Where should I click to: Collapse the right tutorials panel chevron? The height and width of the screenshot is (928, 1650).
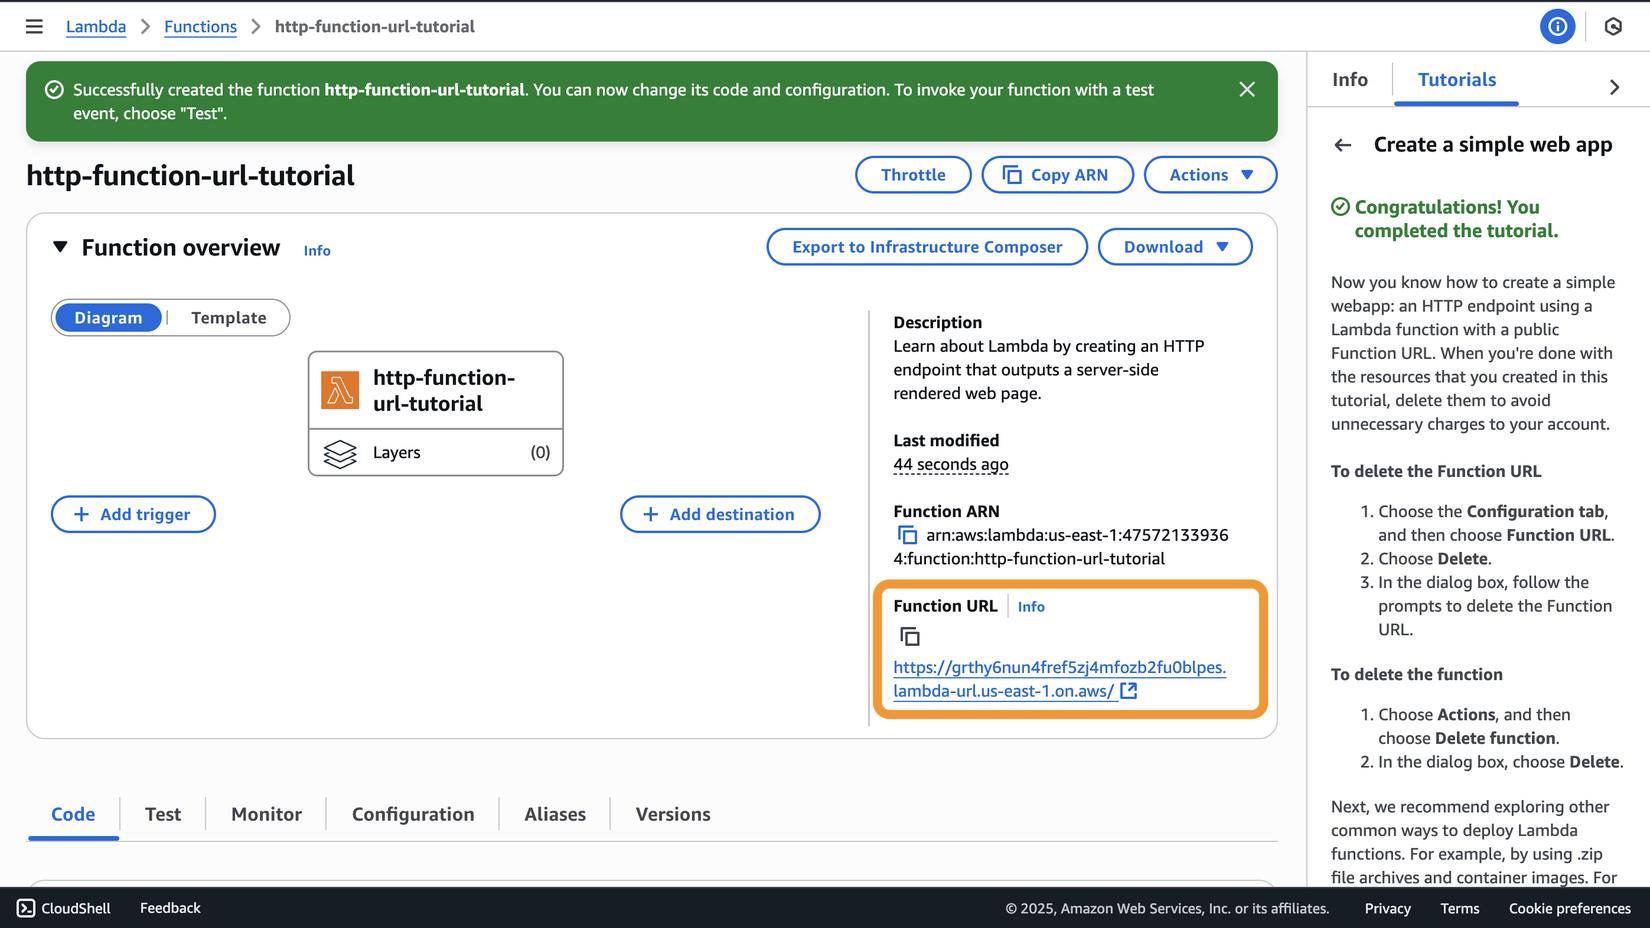tap(1614, 88)
